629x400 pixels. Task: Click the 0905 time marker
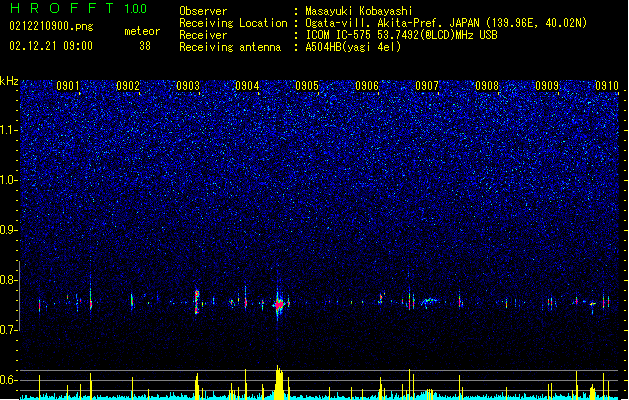(307, 86)
